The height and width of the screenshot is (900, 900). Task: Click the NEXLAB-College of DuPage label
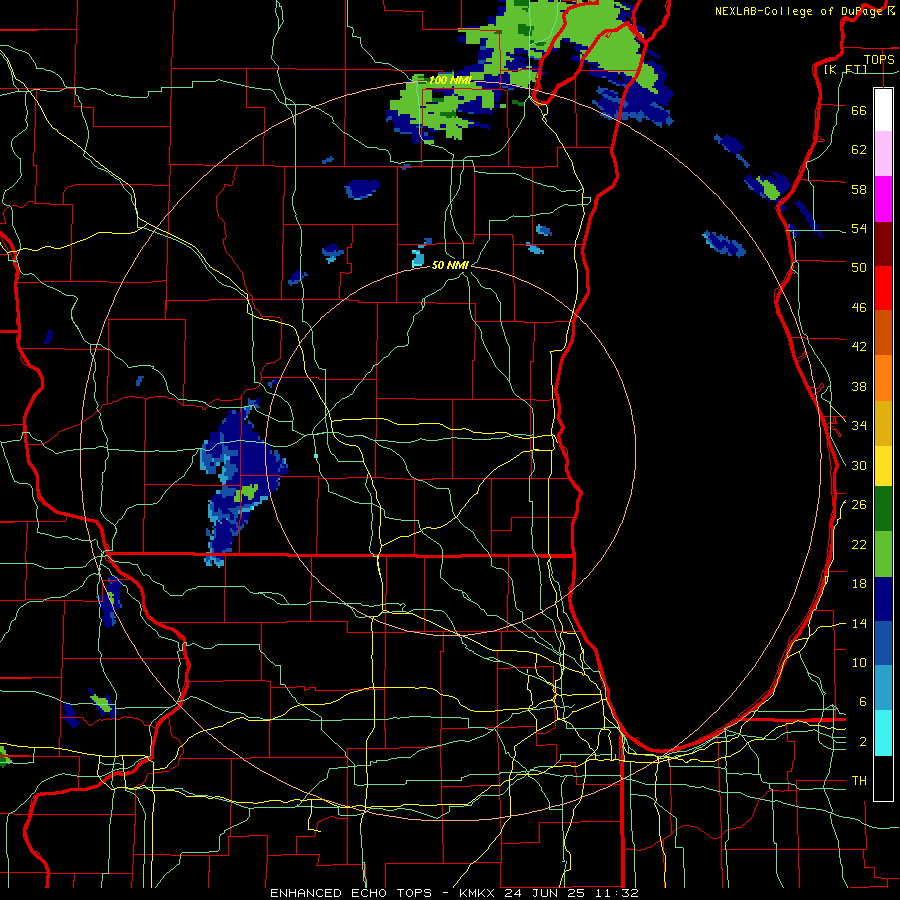[798, 10]
